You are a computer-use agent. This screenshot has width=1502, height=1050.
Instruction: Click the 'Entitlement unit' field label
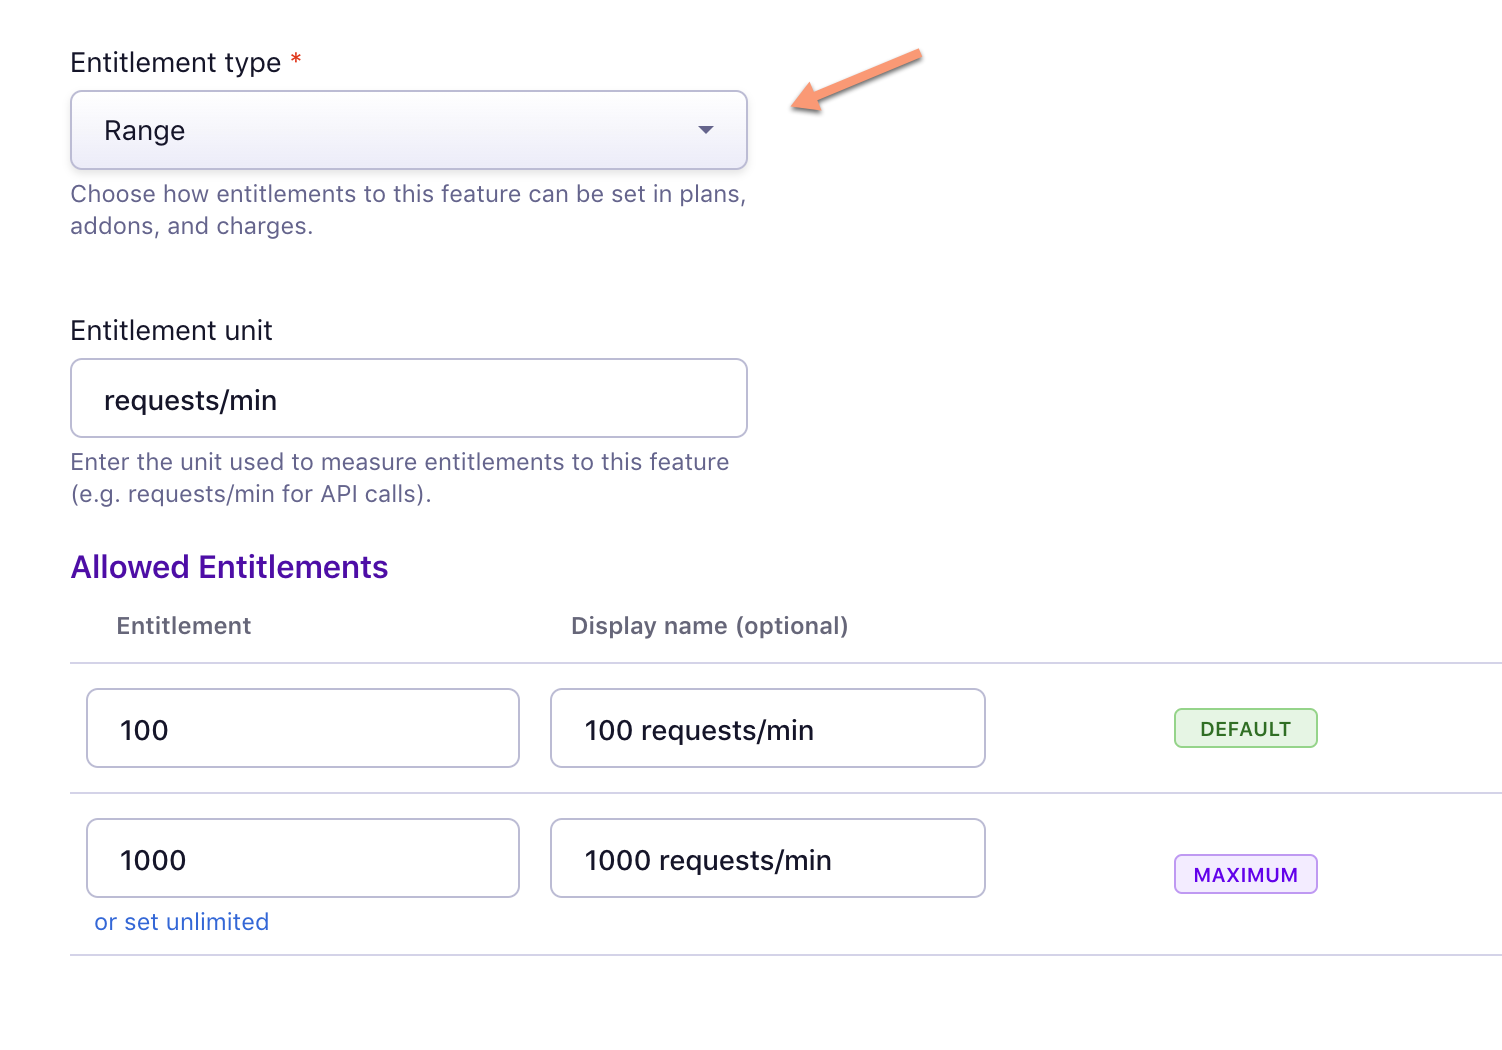[x=171, y=330]
